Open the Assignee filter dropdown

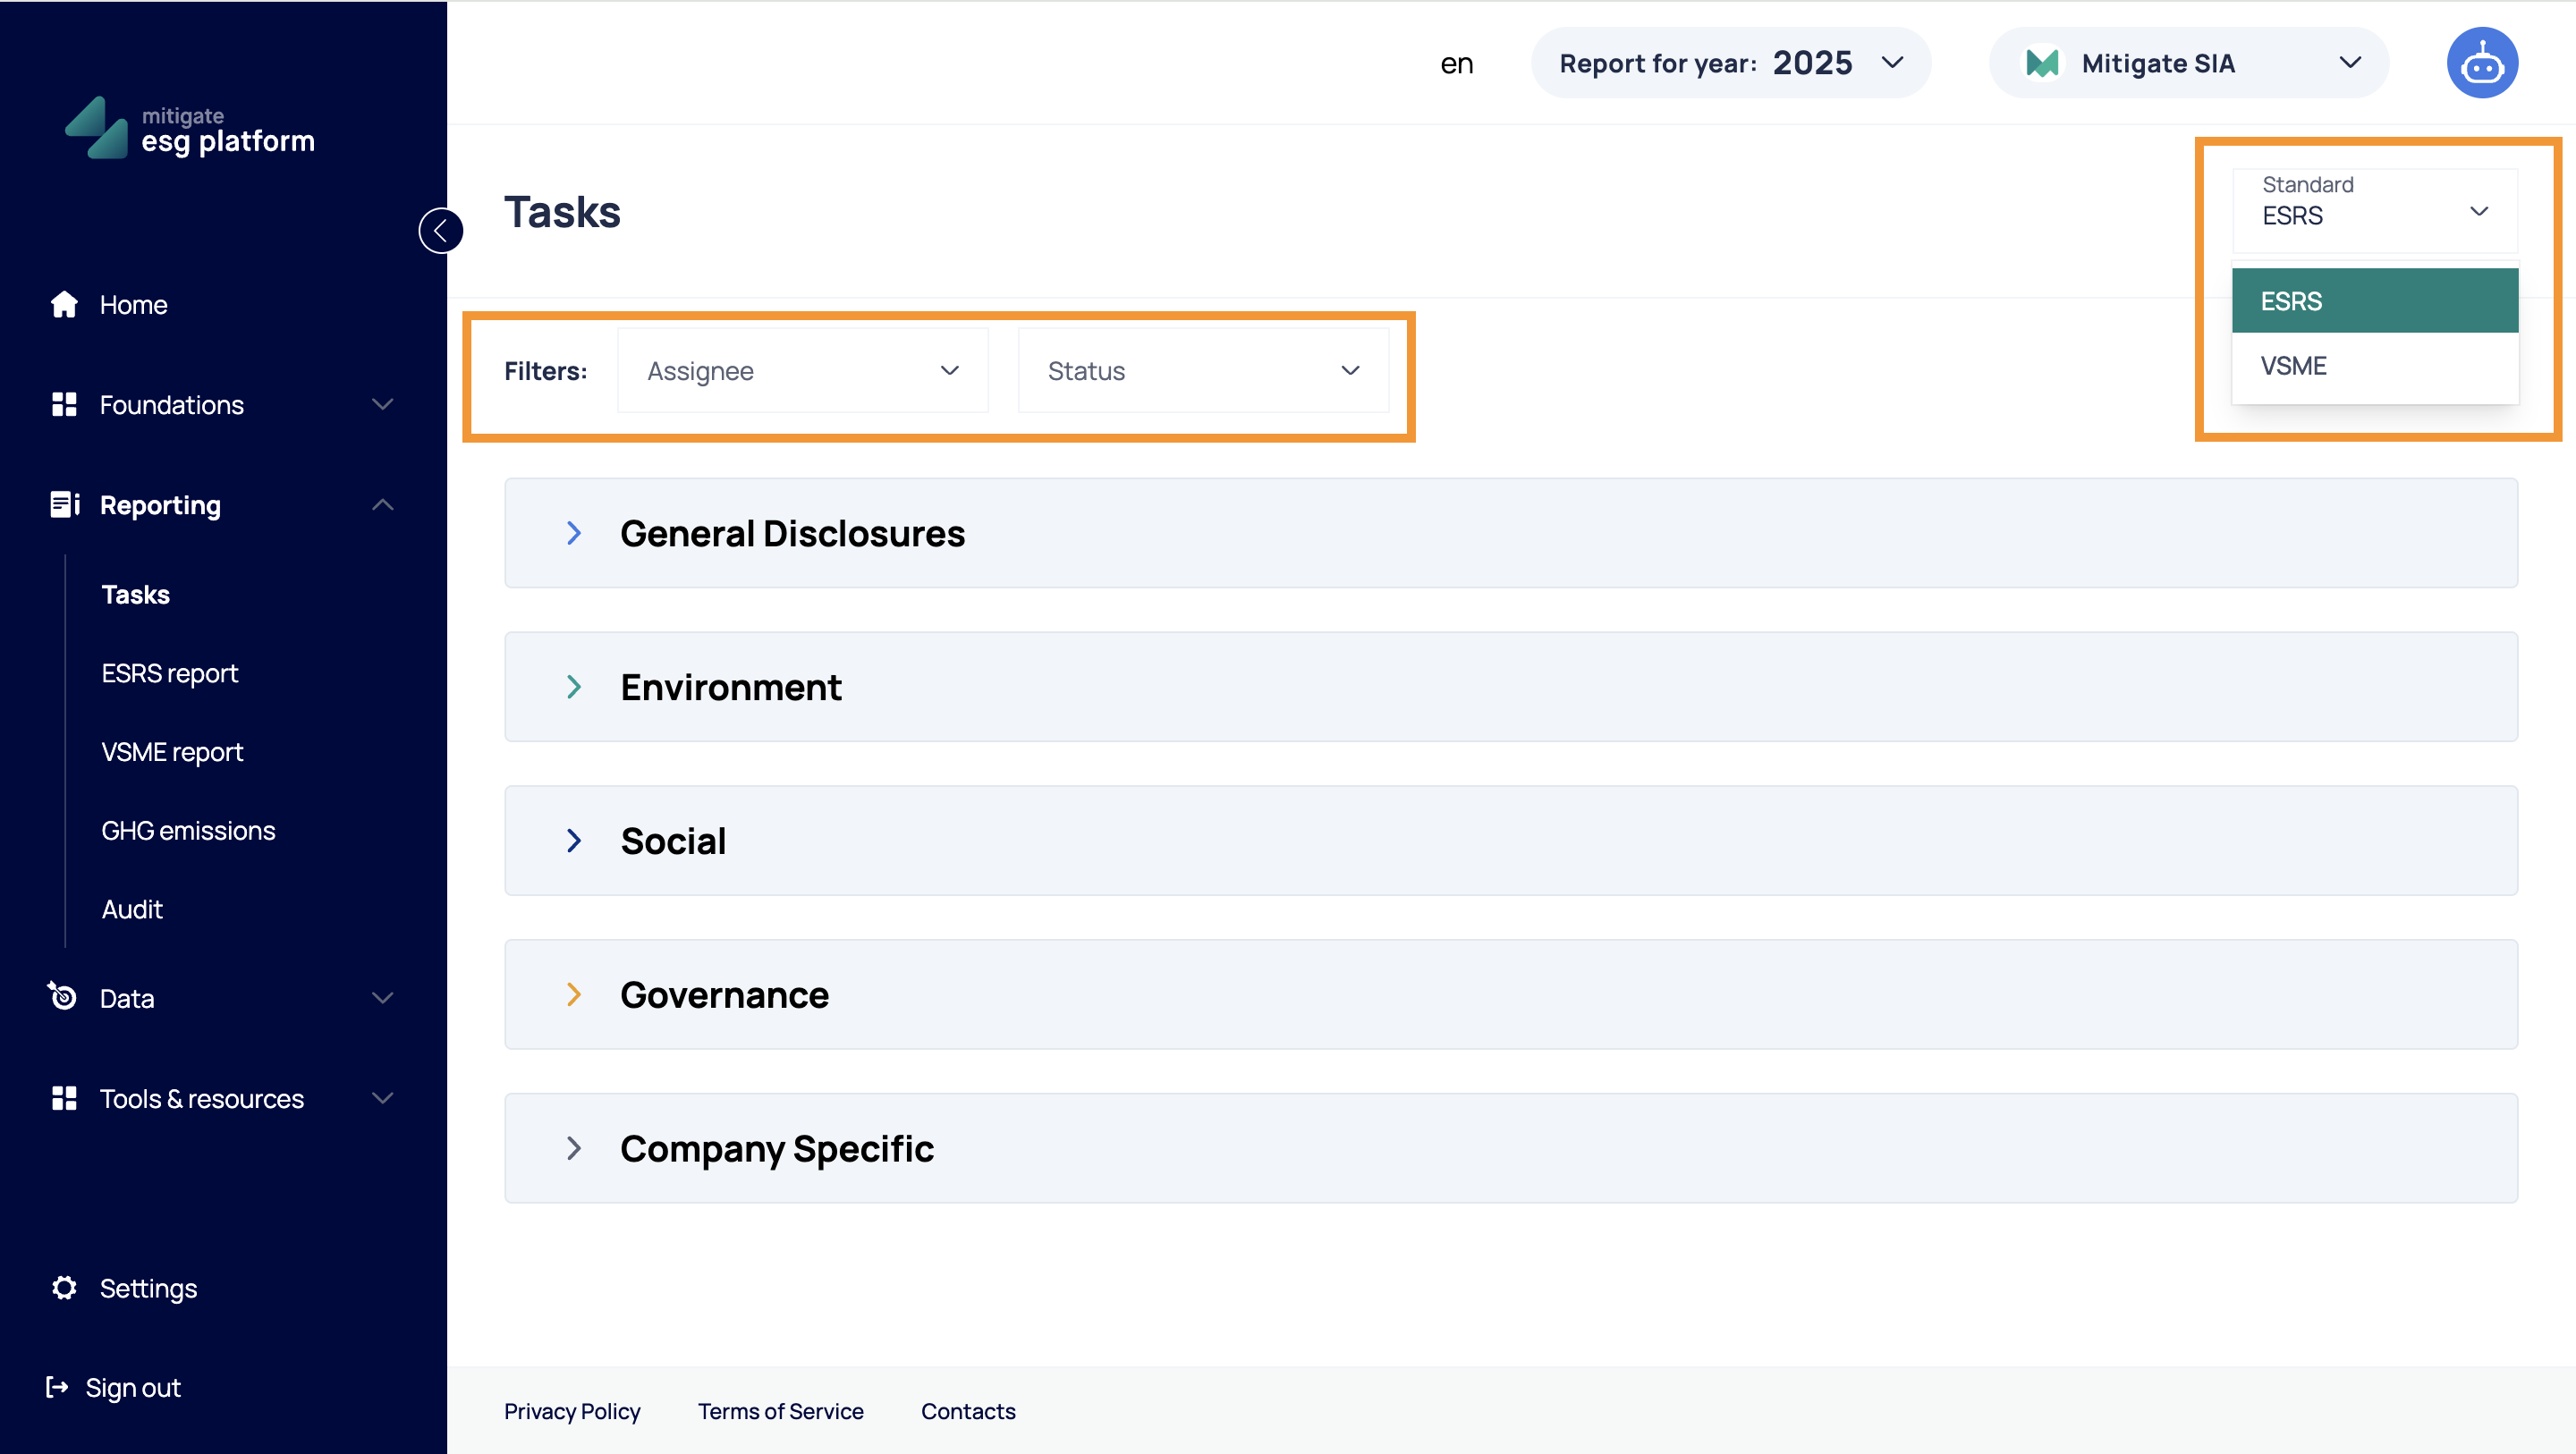[x=803, y=371]
